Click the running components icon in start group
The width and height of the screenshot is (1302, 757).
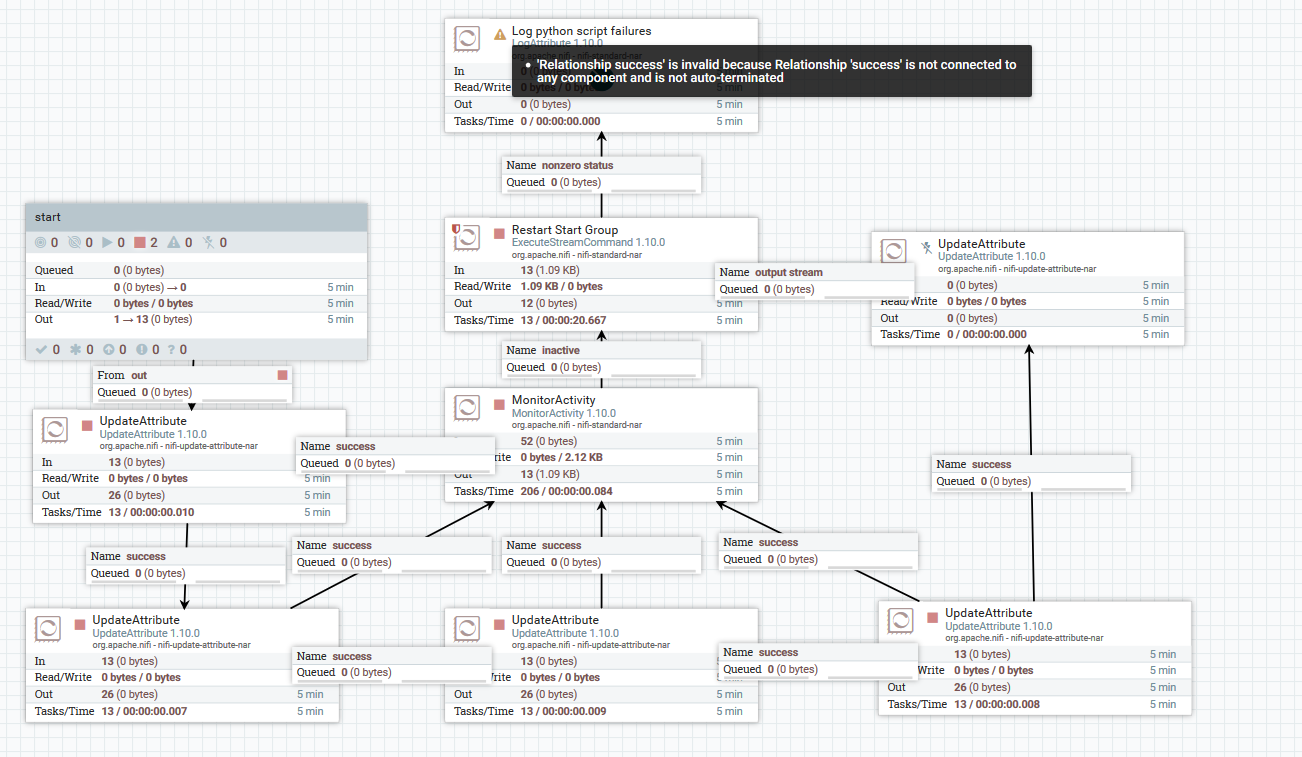107,242
